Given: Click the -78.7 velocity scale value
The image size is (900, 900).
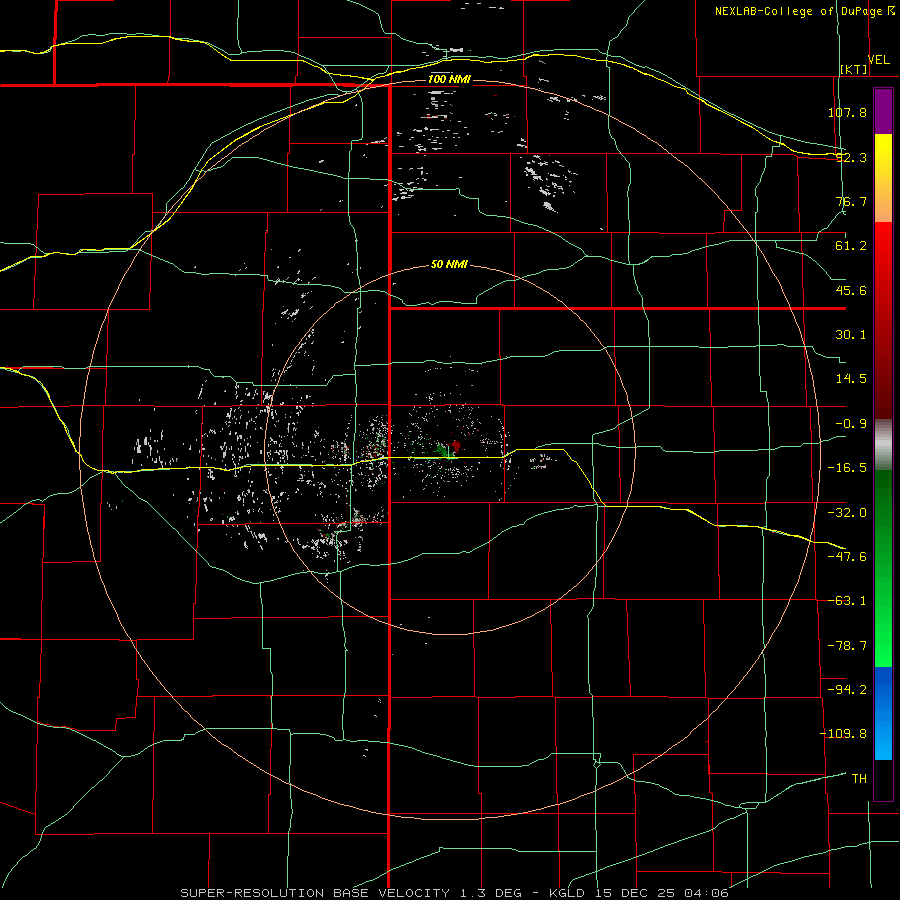Looking at the screenshot, I should point(847,646).
